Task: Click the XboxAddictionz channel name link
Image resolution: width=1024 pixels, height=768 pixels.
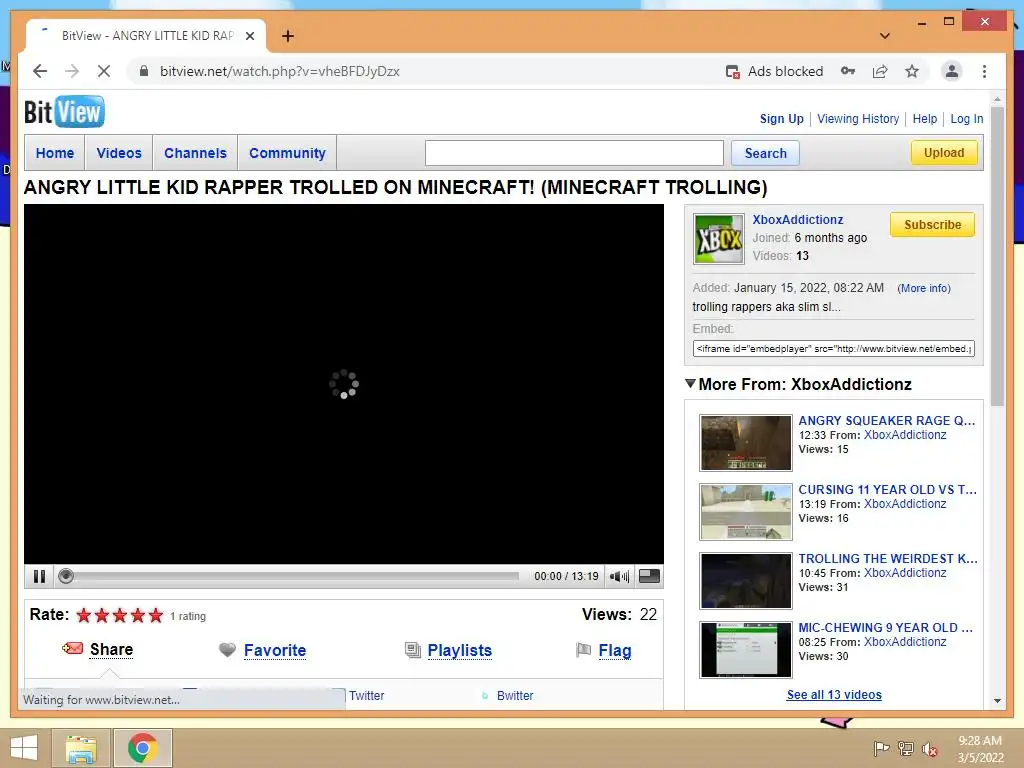Action: [x=797, y=219]
